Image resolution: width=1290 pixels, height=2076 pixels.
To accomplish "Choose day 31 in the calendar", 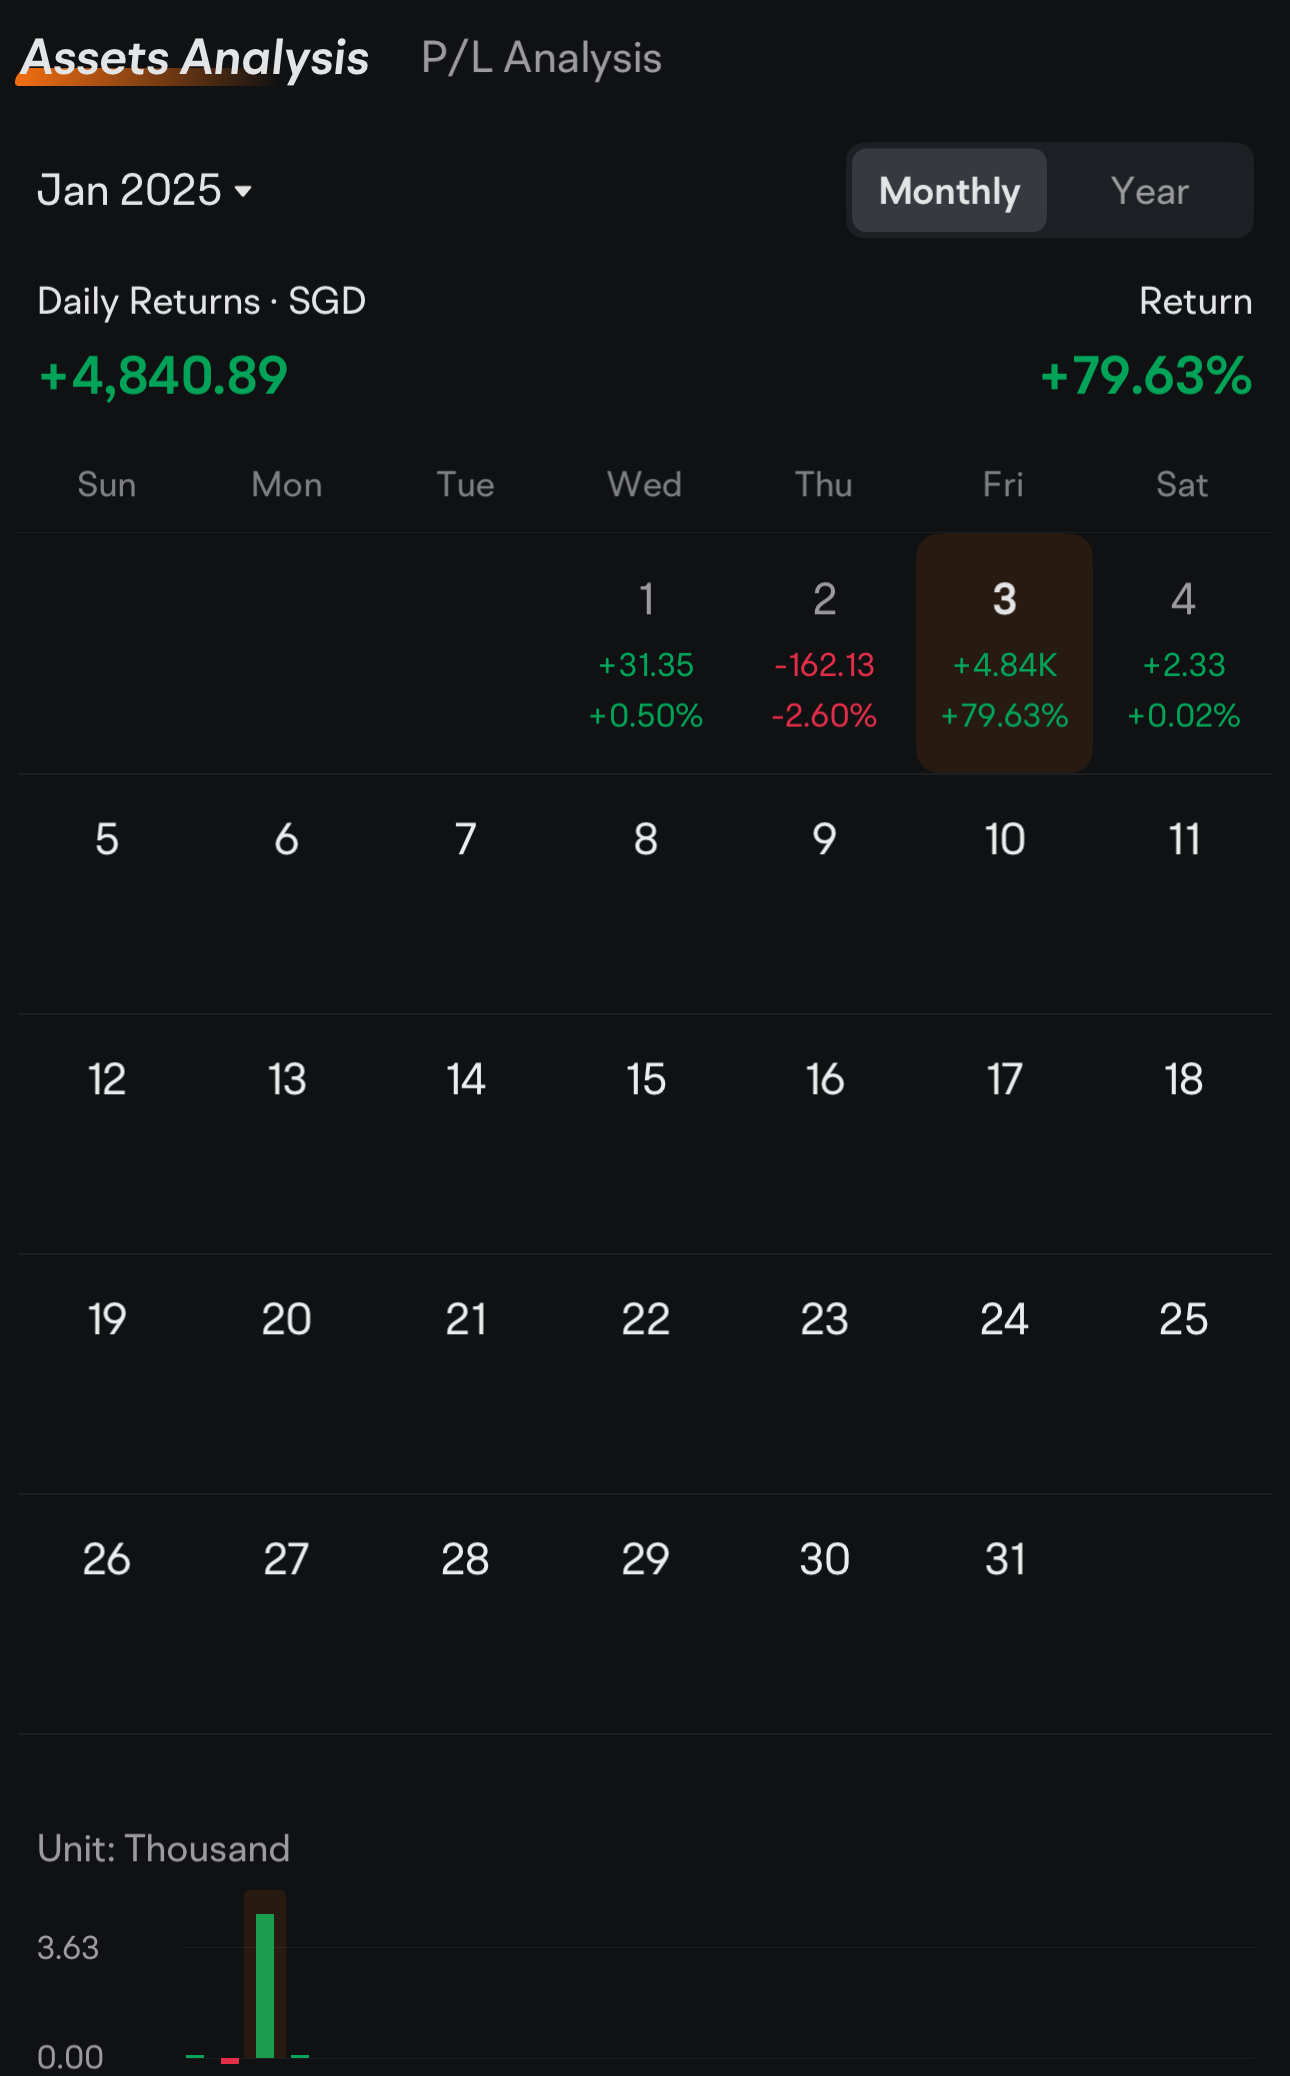I will [x=1004, y=1560].
